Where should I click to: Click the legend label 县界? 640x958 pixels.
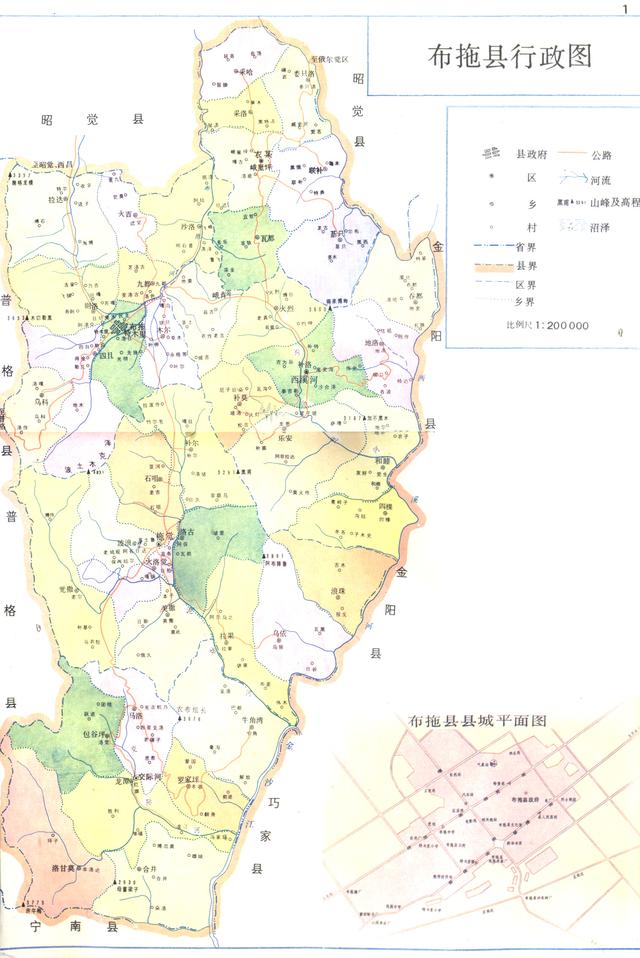click(x=527, y=266)
